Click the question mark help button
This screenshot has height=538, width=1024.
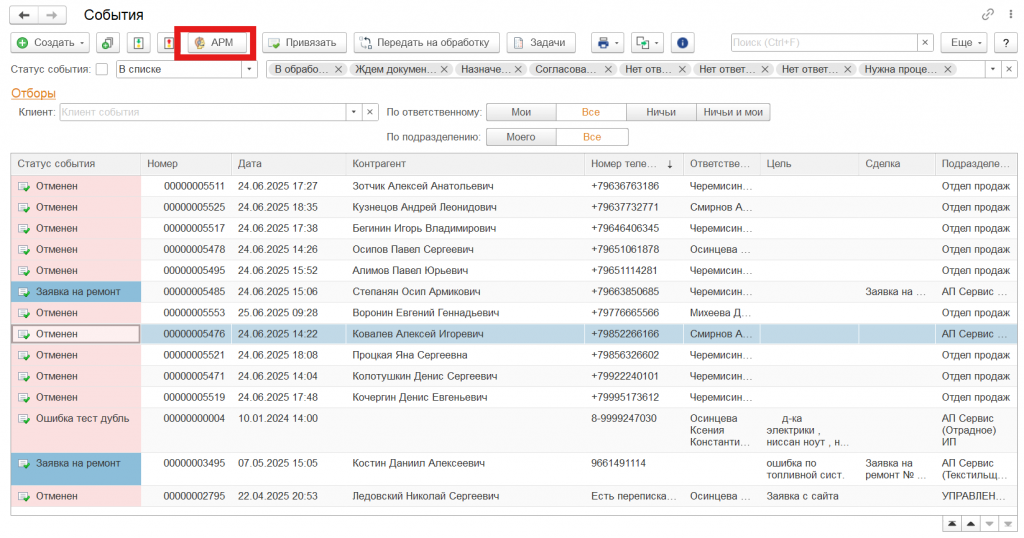[x=1004, y=43]
